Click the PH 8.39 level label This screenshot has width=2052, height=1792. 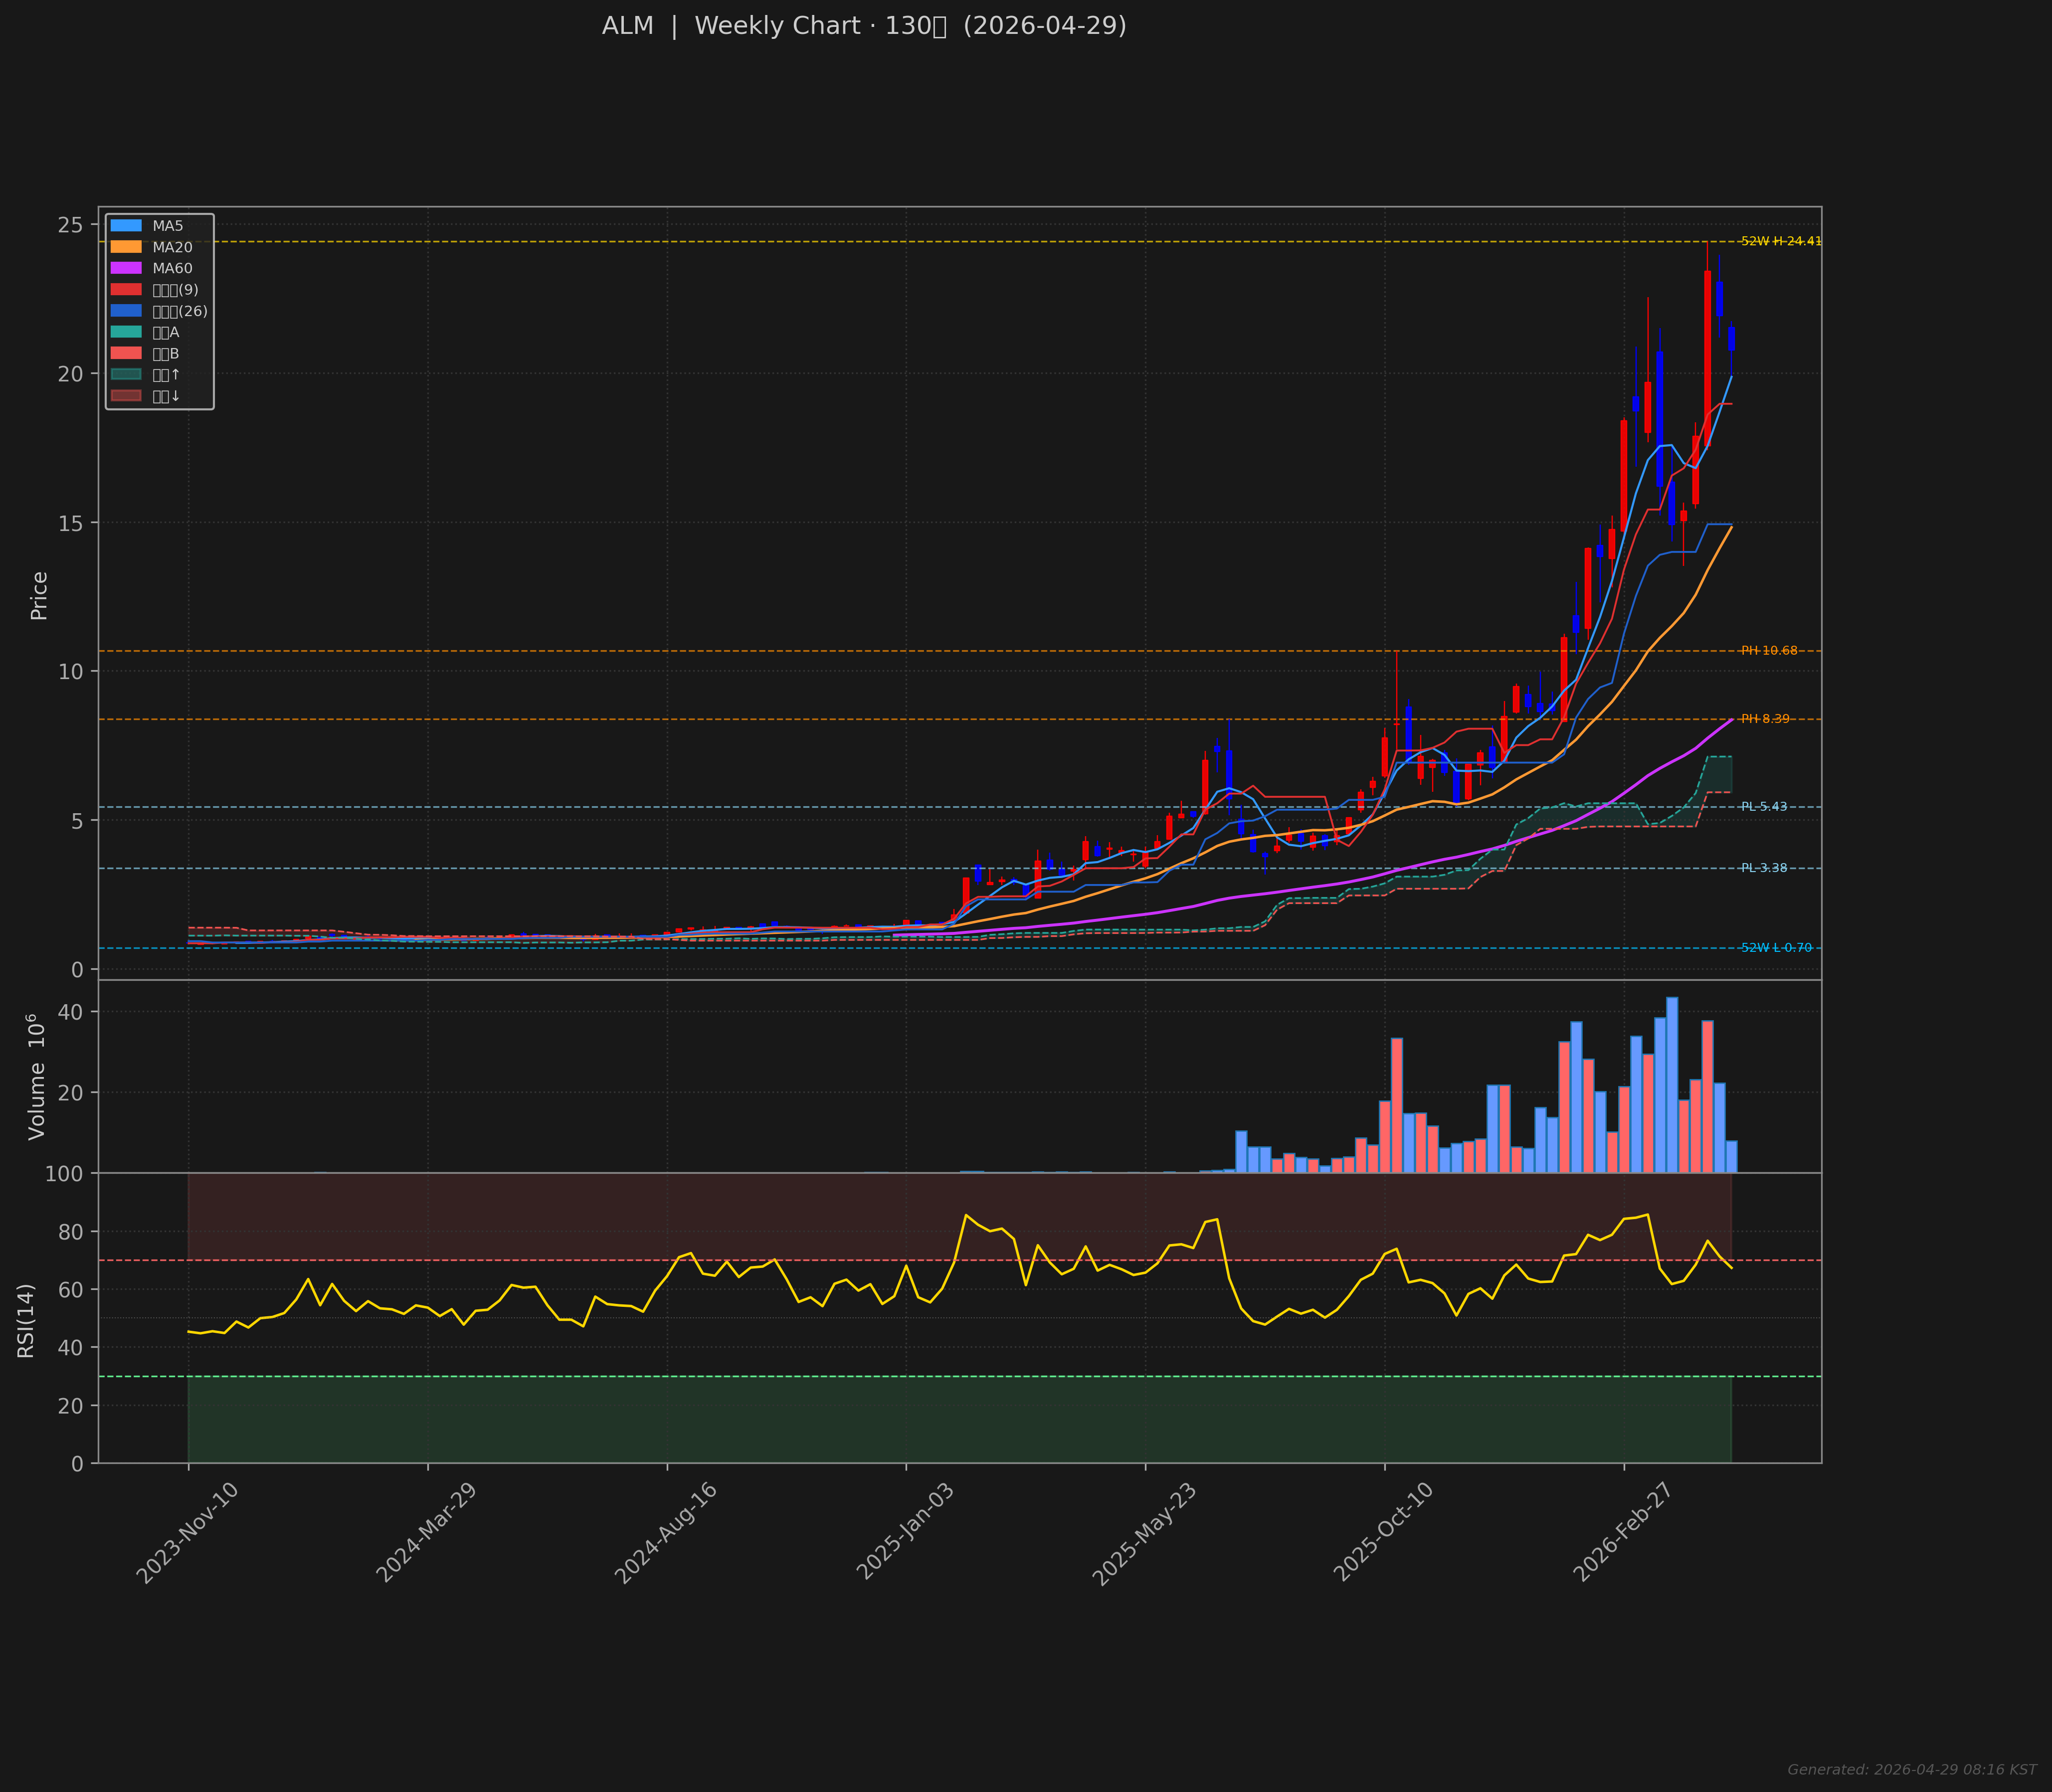click(x=1765, y=719)
